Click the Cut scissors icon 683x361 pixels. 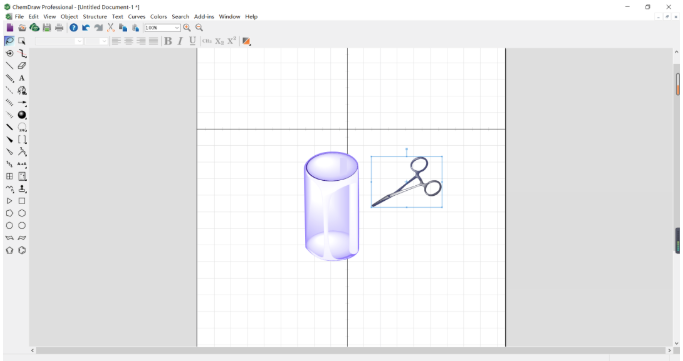pos(111,27)
